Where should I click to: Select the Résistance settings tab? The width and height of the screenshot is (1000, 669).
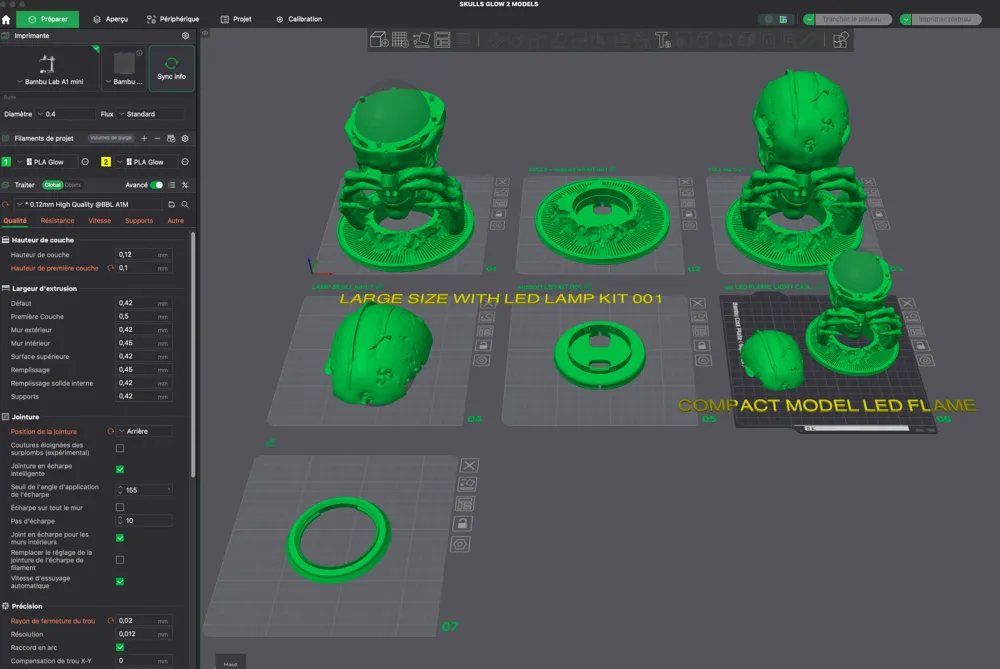coord(57,221)
